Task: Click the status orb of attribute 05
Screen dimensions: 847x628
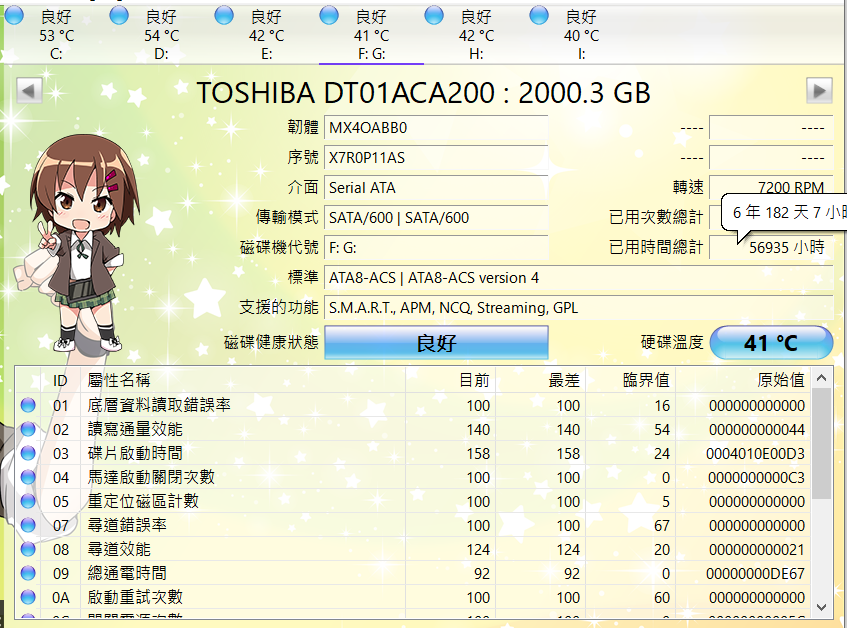Action: coord(28,501)
